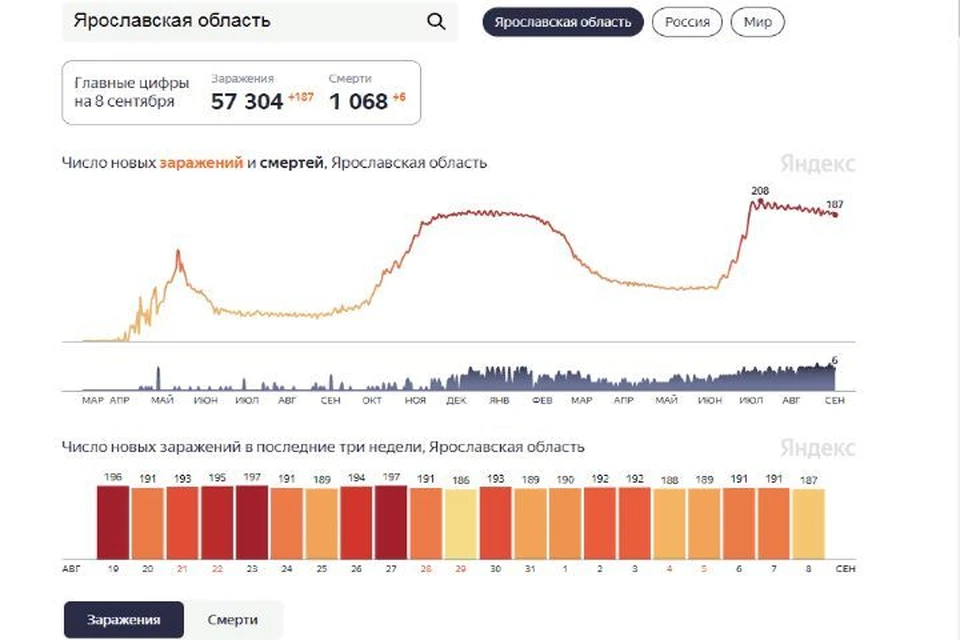Click the +187 daily infections increment
The image size is (960, 640).
pos(301,97)
